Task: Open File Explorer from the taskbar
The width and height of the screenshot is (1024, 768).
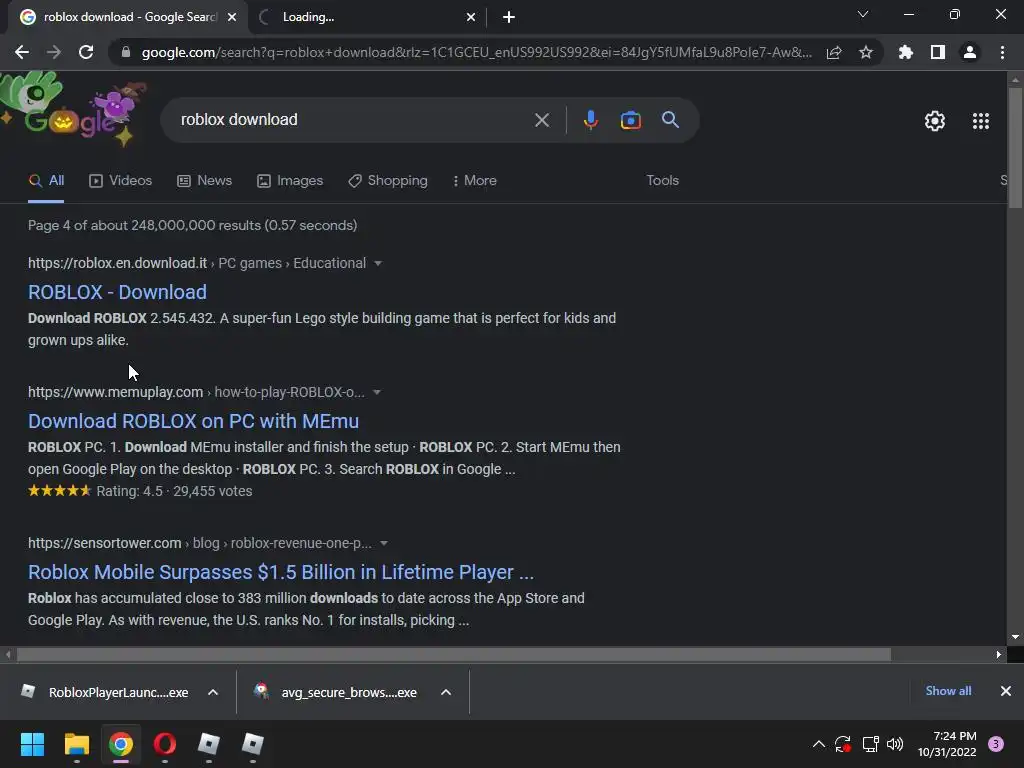Action: 76,744
